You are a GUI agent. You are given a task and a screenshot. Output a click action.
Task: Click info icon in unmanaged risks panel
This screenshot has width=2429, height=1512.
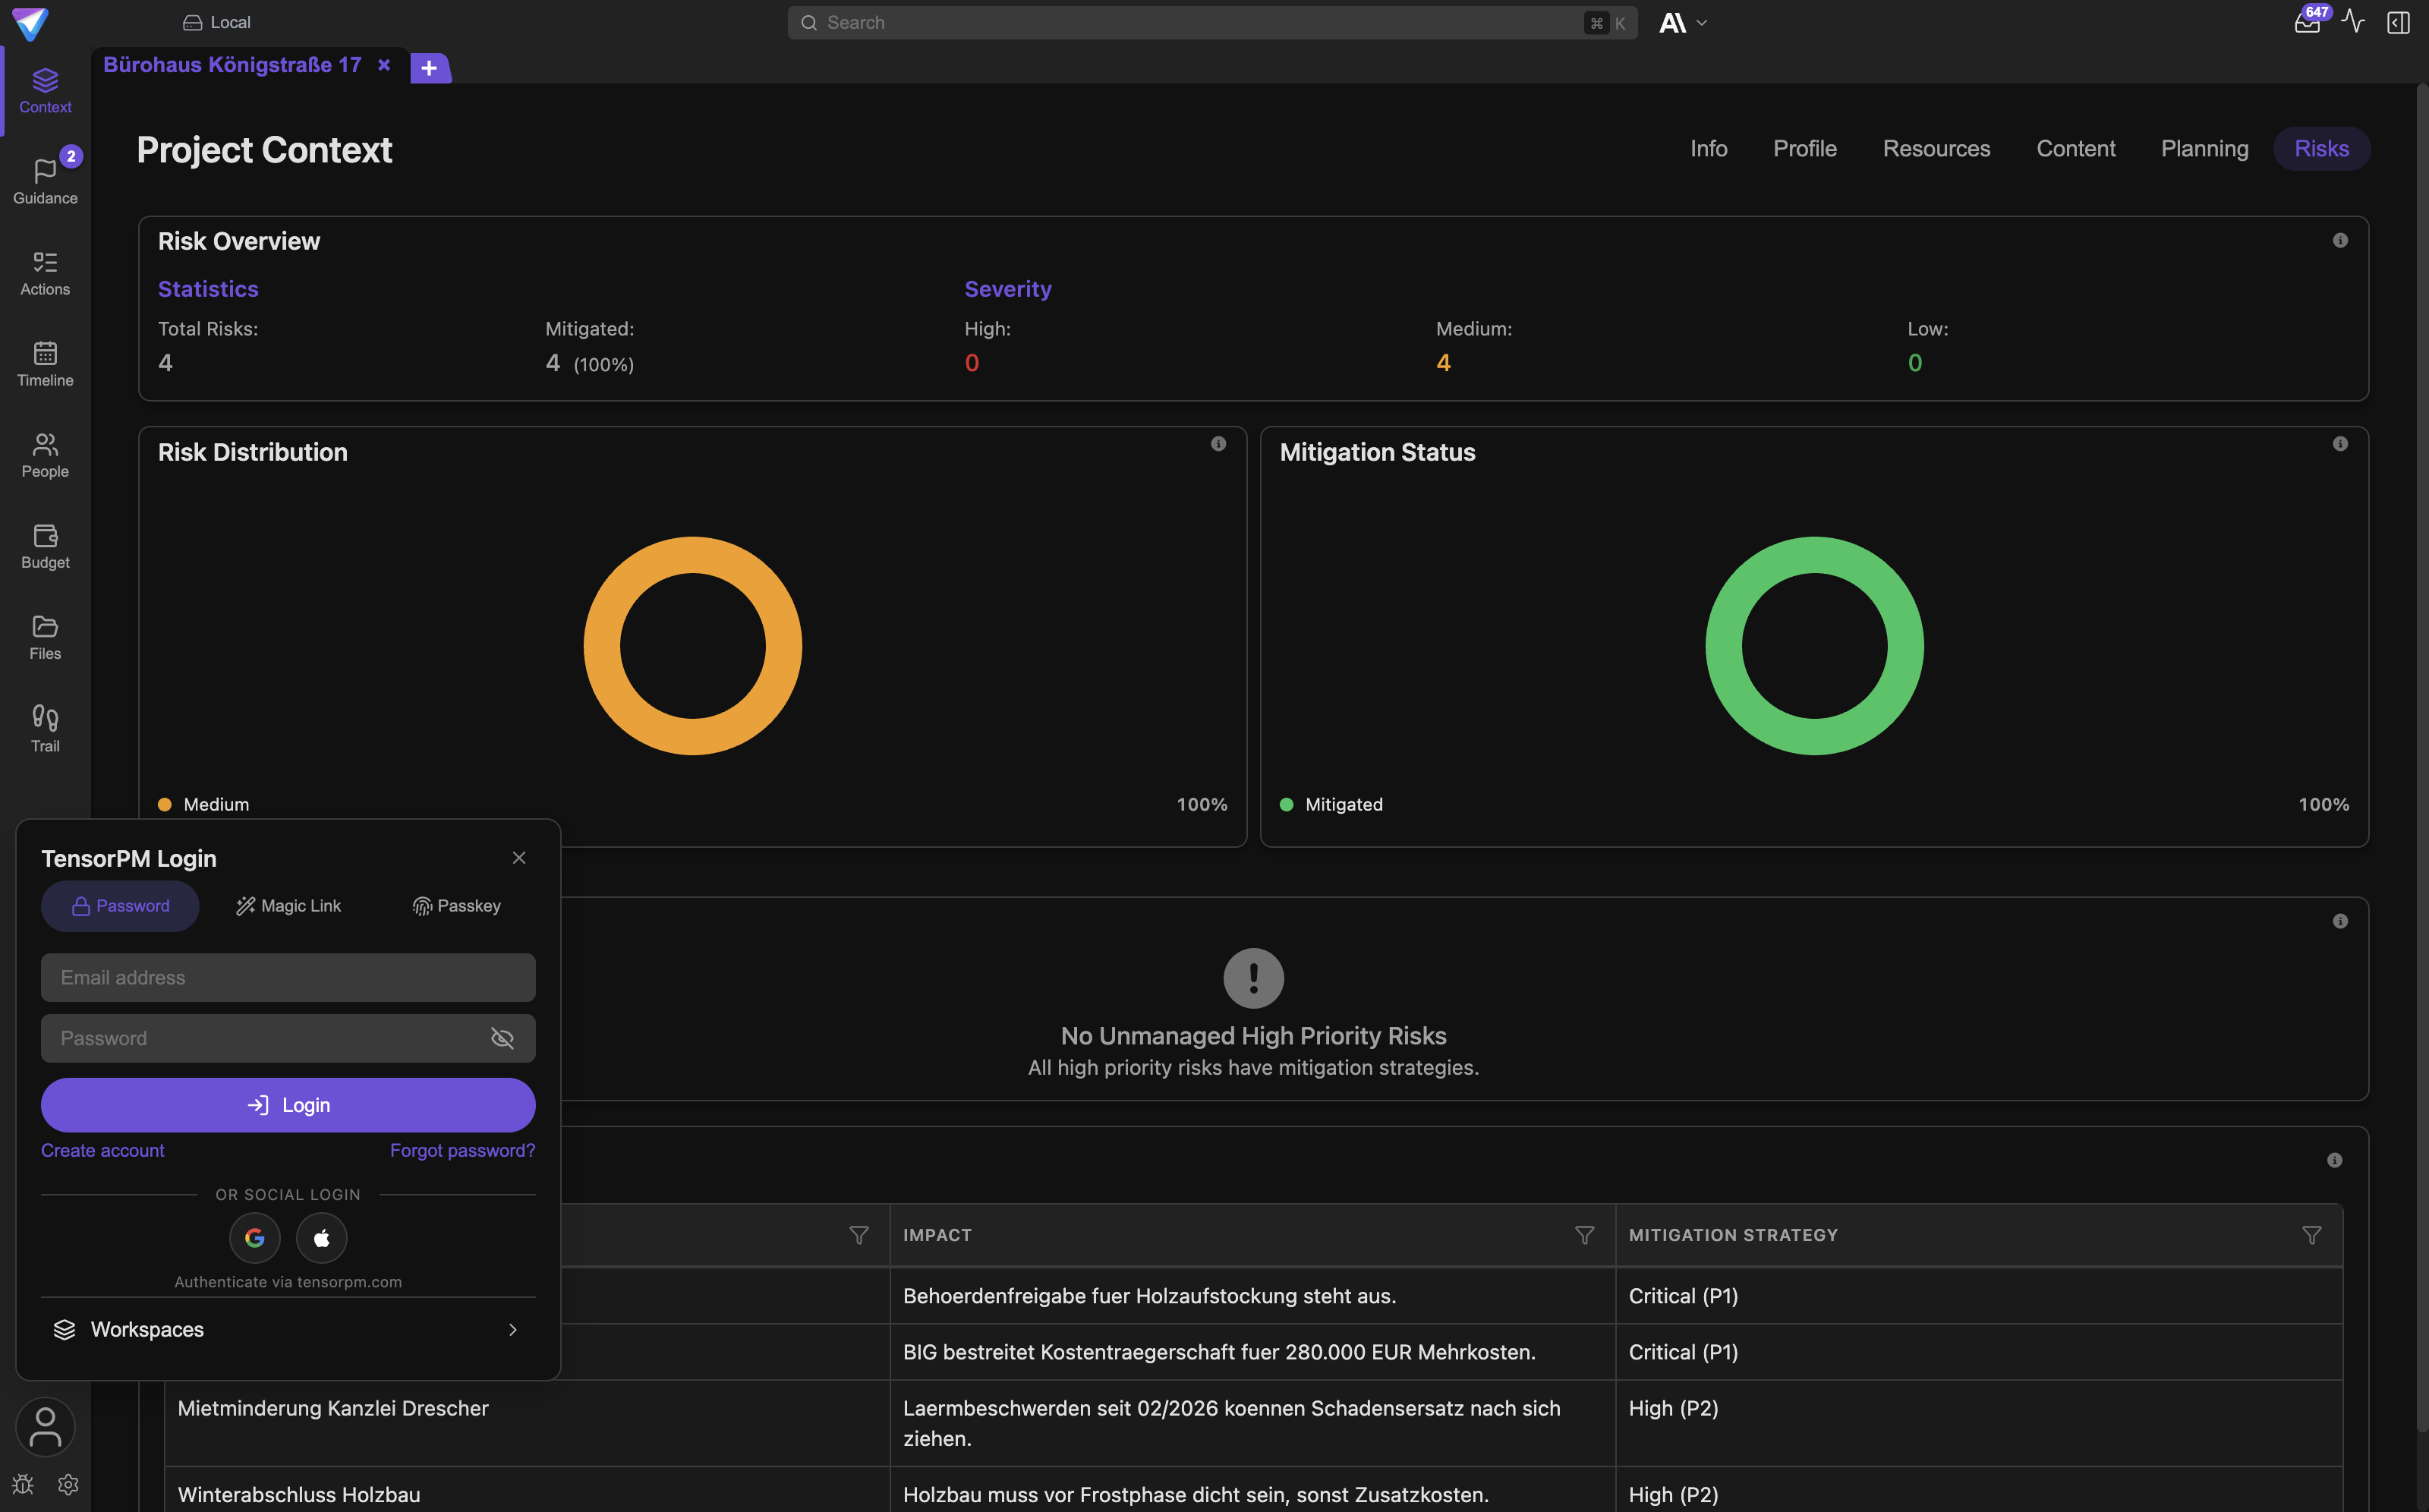[x=2340, y=921]
